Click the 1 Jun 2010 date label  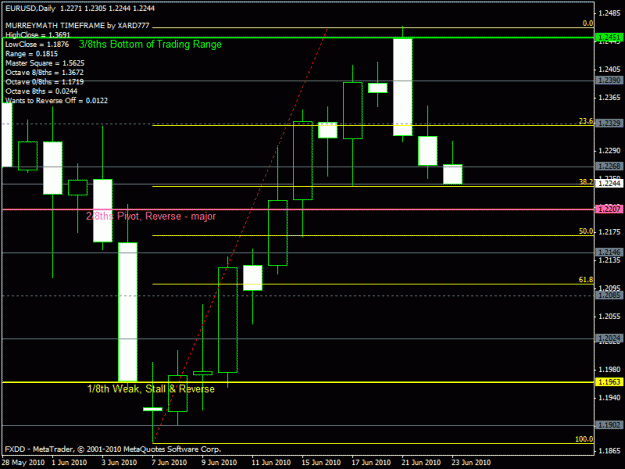69,462
